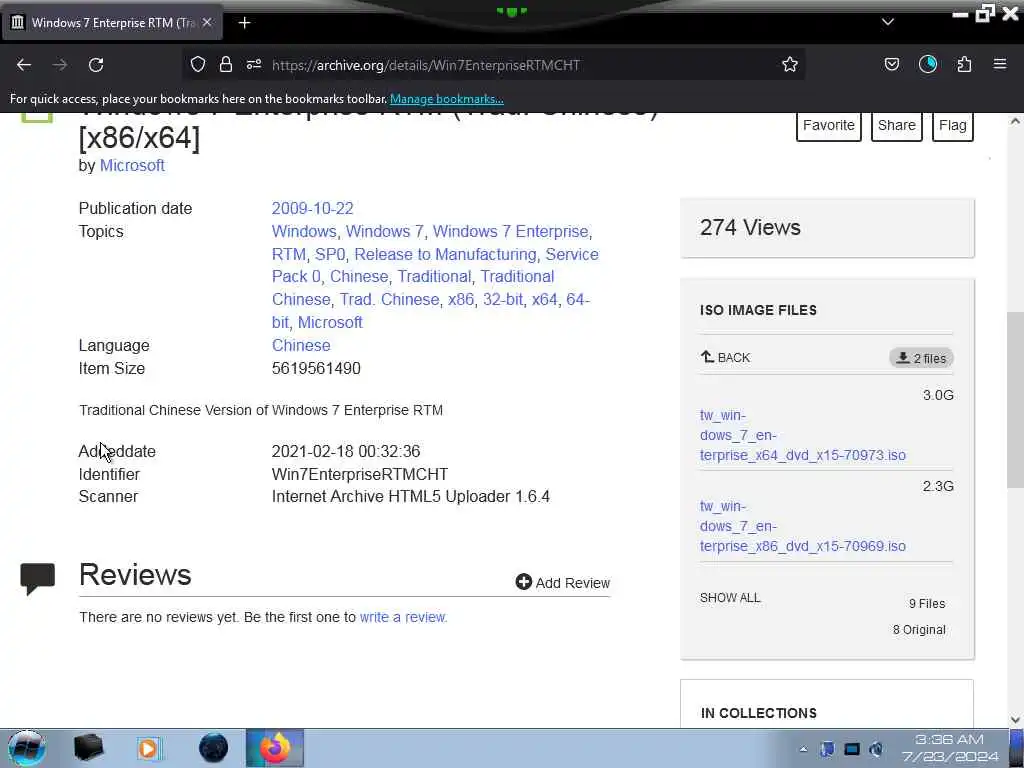Open the dark globe browser taskbar icon

214,748
